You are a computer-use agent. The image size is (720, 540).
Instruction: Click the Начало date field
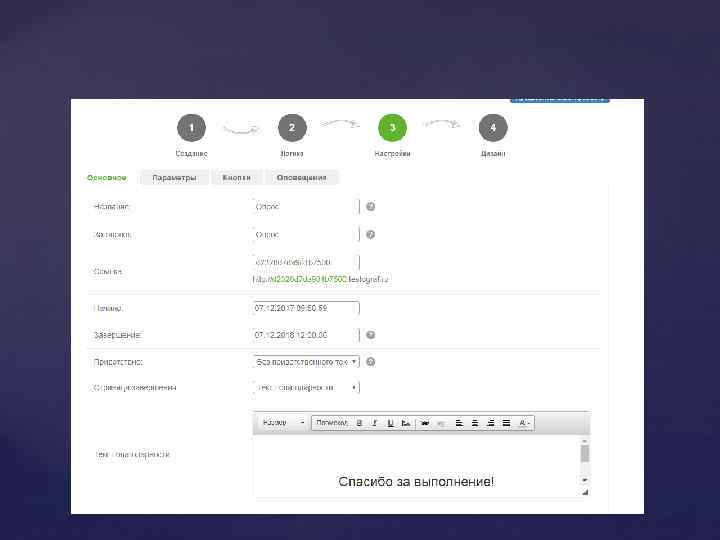pos(306,308)
